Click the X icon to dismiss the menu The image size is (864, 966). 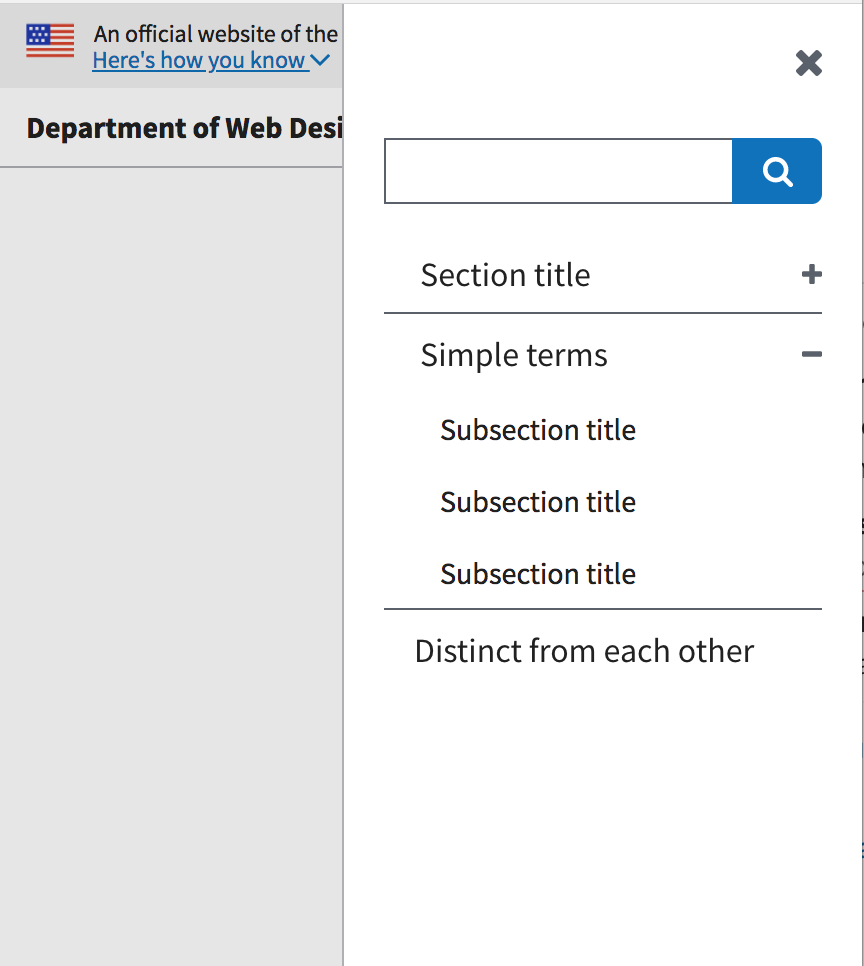point(808,63)
